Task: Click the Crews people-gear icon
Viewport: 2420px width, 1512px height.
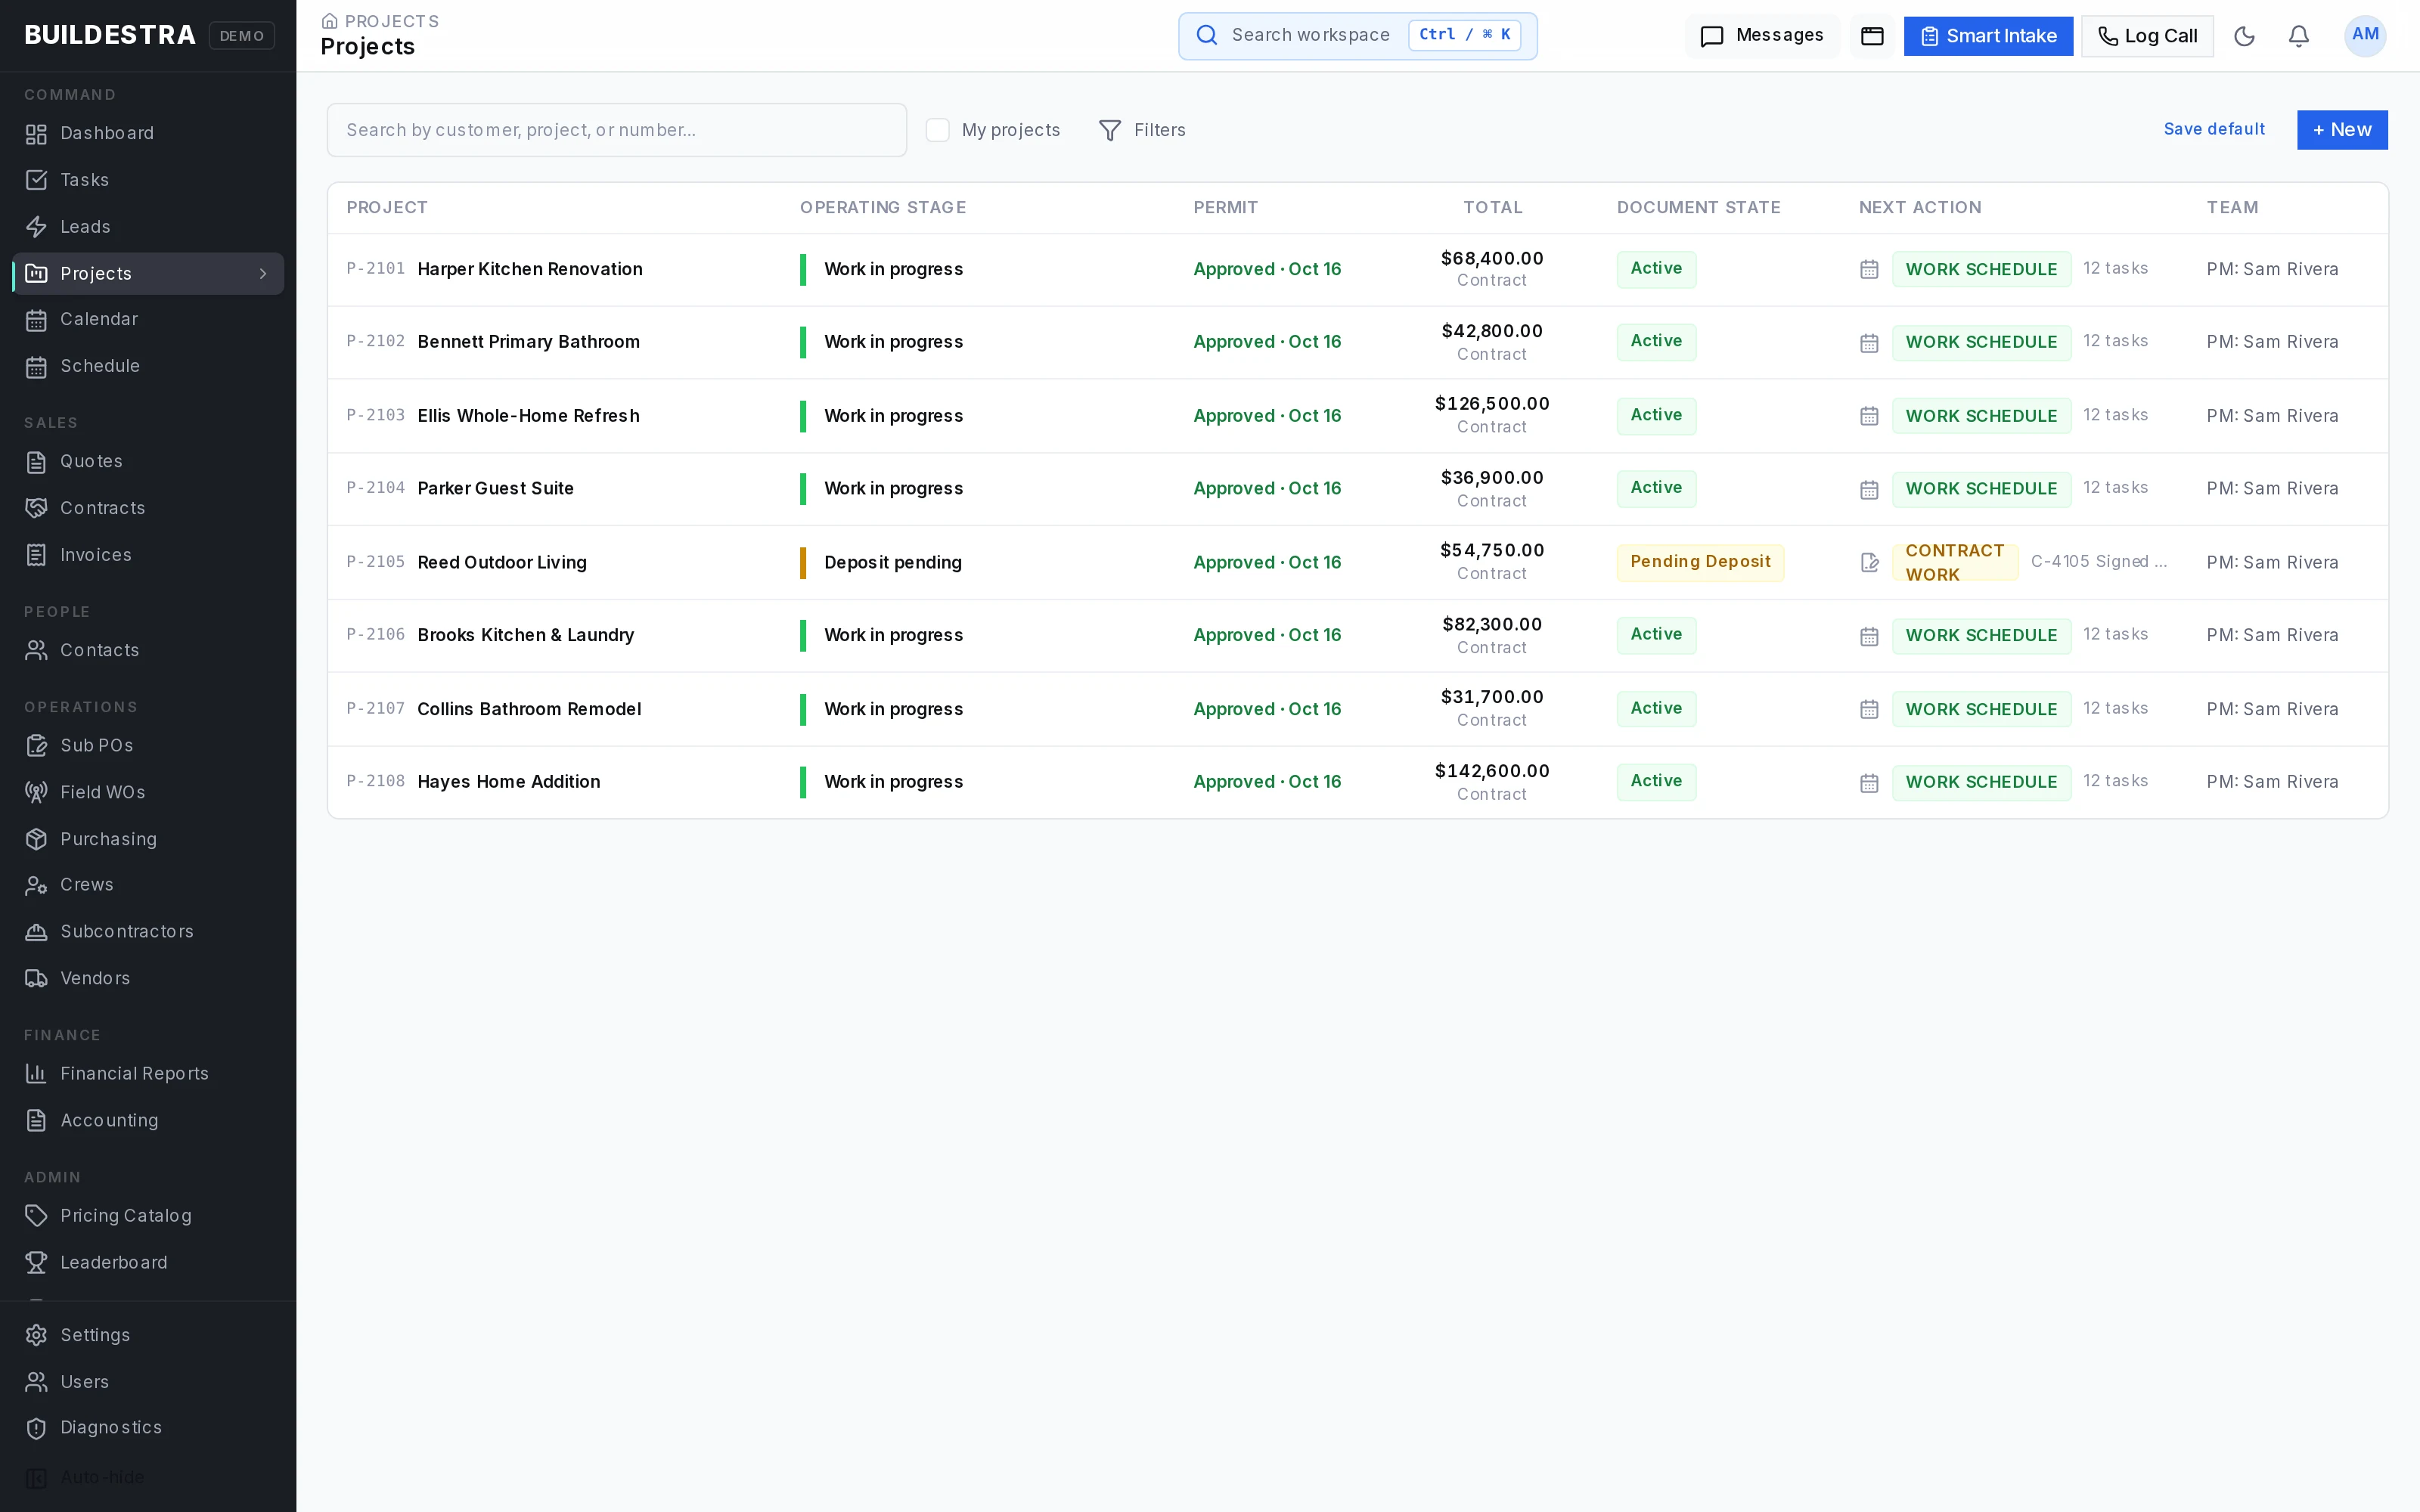Action: 36,885
